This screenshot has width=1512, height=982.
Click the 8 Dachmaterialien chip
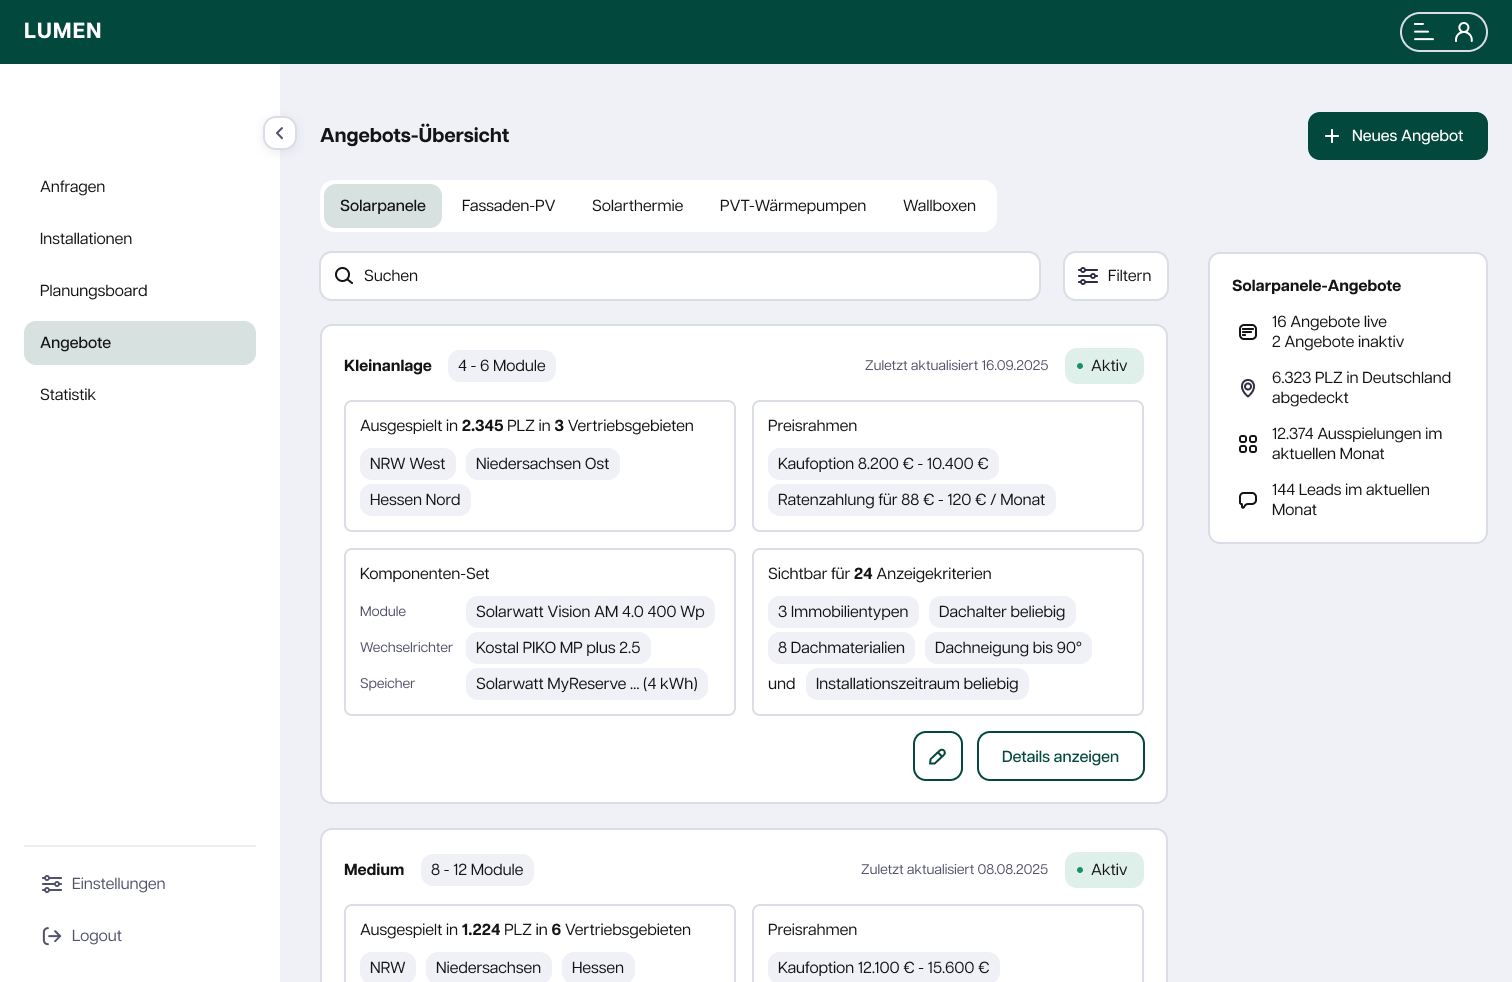click(841, 648)
